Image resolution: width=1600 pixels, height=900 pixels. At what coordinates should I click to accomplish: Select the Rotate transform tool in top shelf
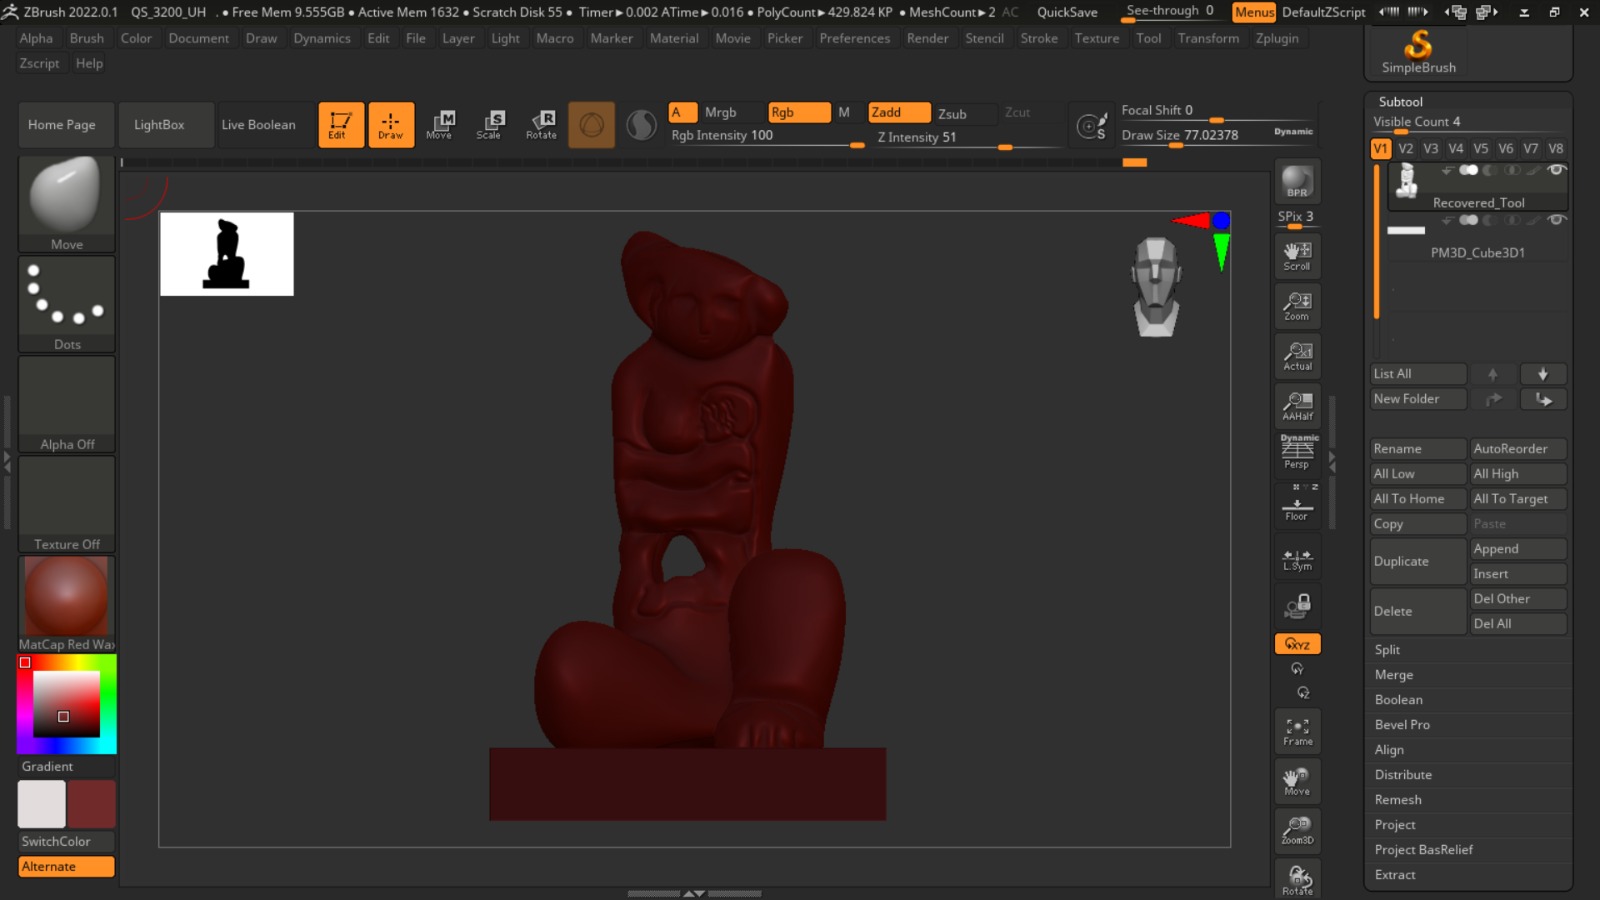point(541,125)
